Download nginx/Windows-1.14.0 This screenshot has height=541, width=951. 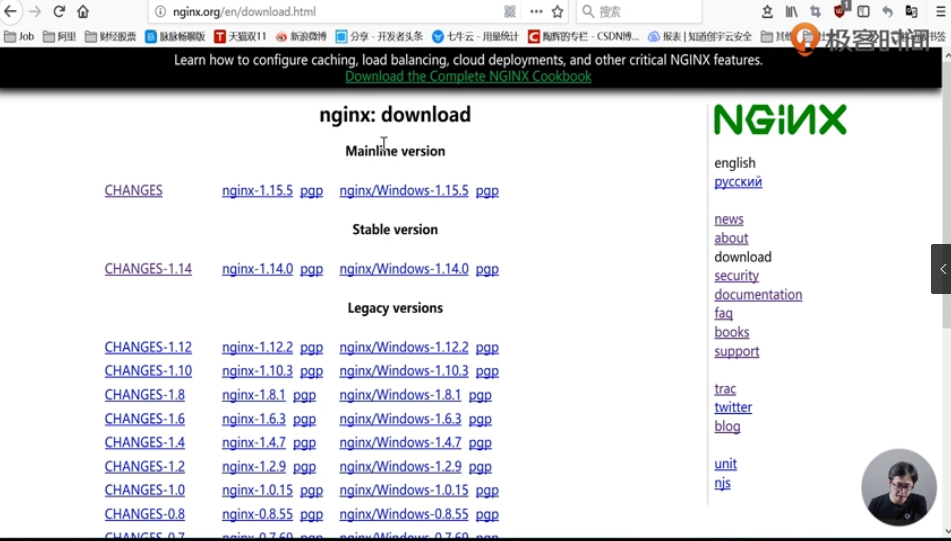404,269
